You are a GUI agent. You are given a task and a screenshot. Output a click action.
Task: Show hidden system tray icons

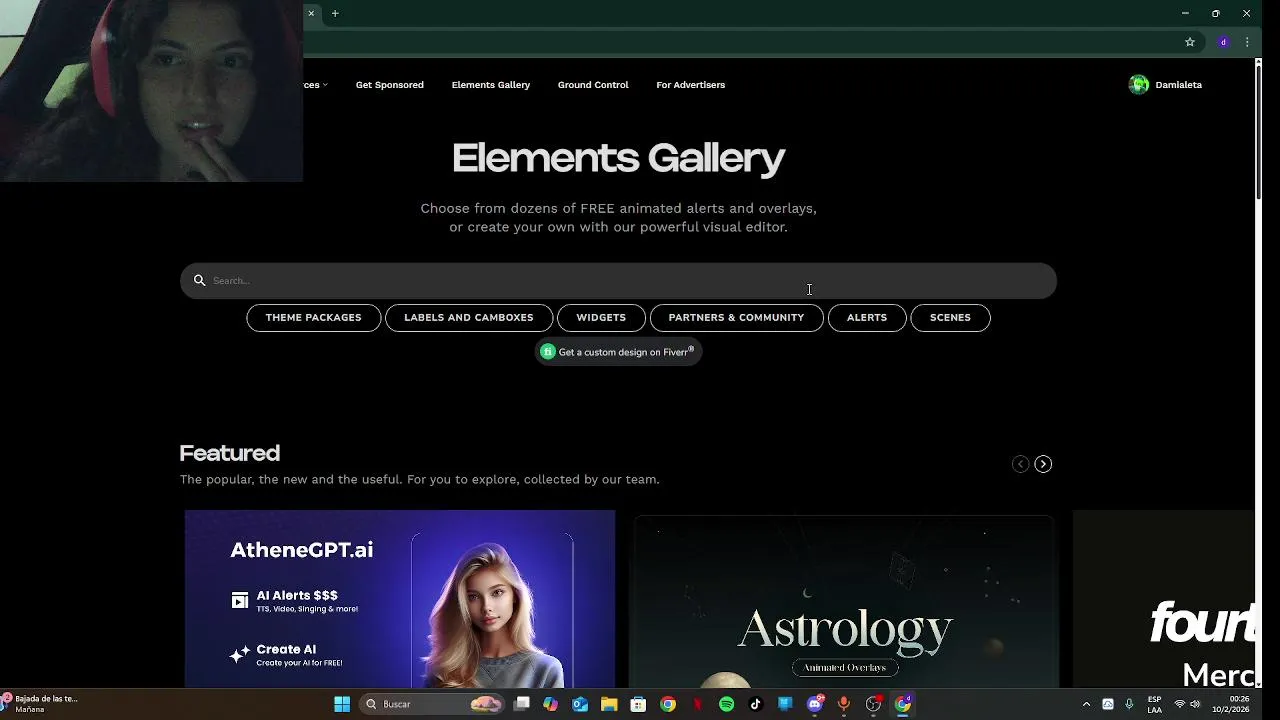click(1086, 704)
